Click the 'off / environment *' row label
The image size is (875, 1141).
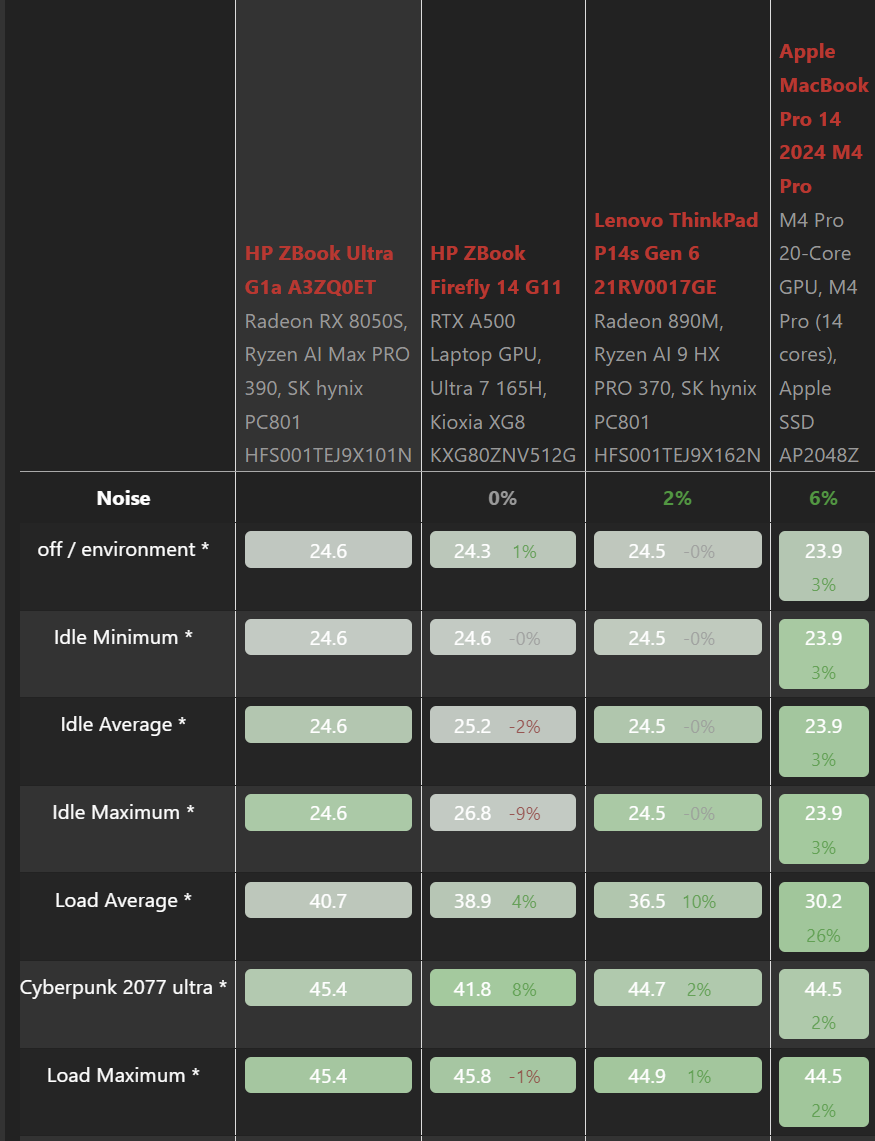pos(123,549)
